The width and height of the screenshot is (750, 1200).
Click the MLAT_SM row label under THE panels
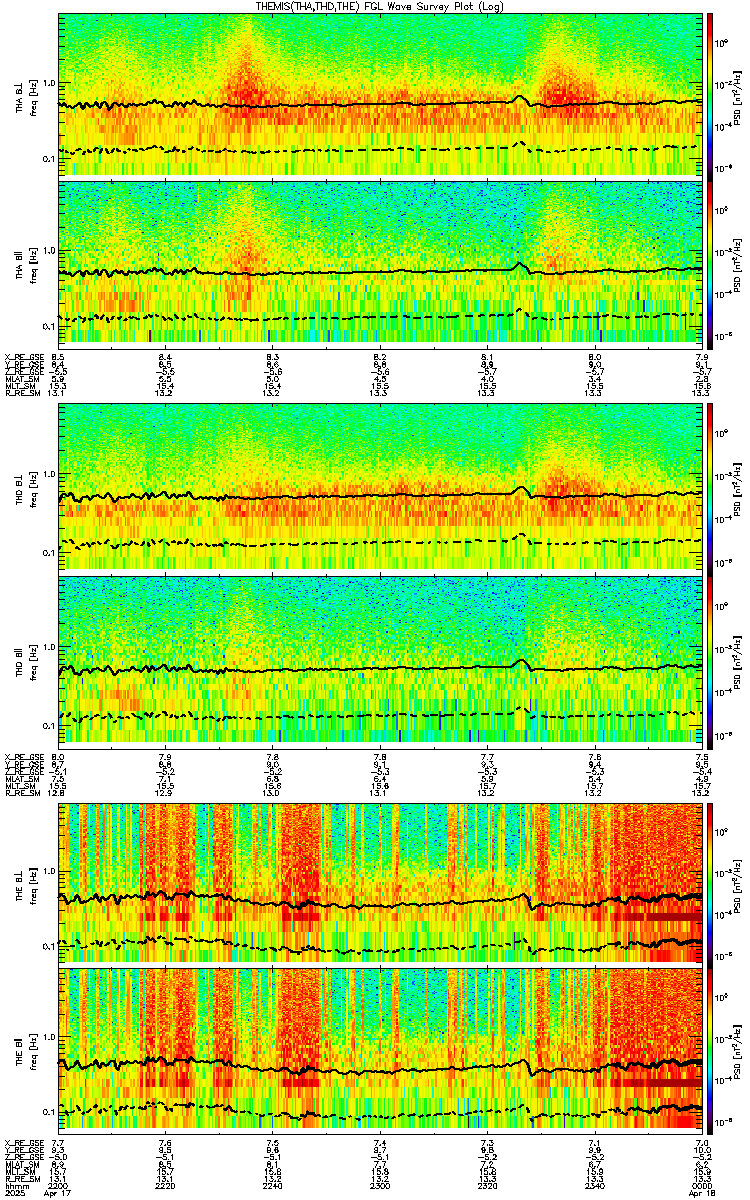point(22,1166)
